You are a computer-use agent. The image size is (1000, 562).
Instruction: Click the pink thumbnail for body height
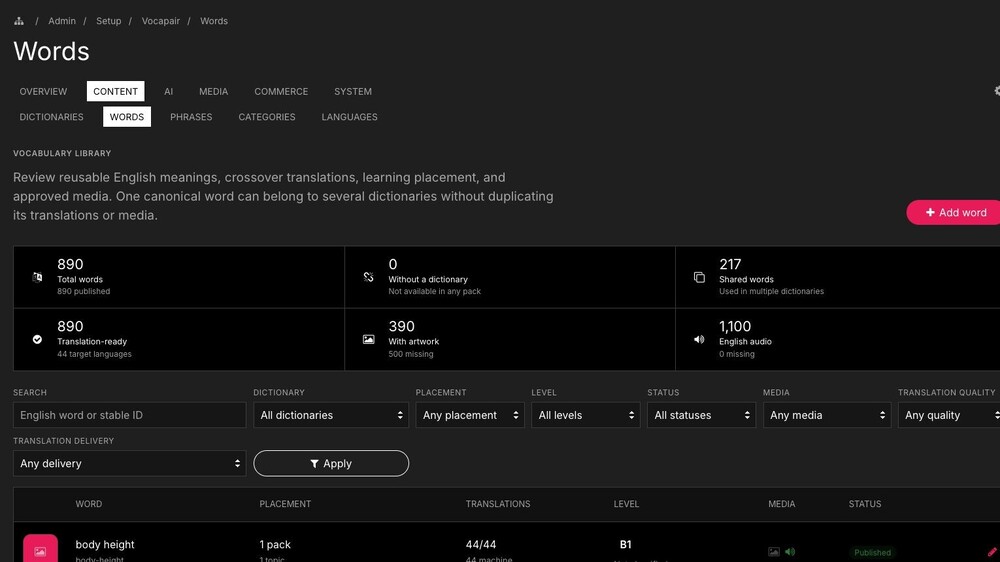tap(40, 549)
